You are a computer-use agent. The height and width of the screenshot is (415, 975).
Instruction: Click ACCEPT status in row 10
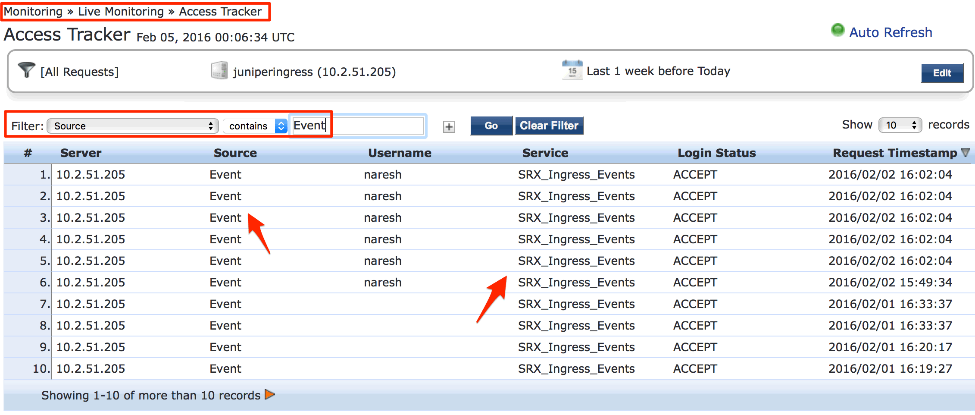coord(695,369)
